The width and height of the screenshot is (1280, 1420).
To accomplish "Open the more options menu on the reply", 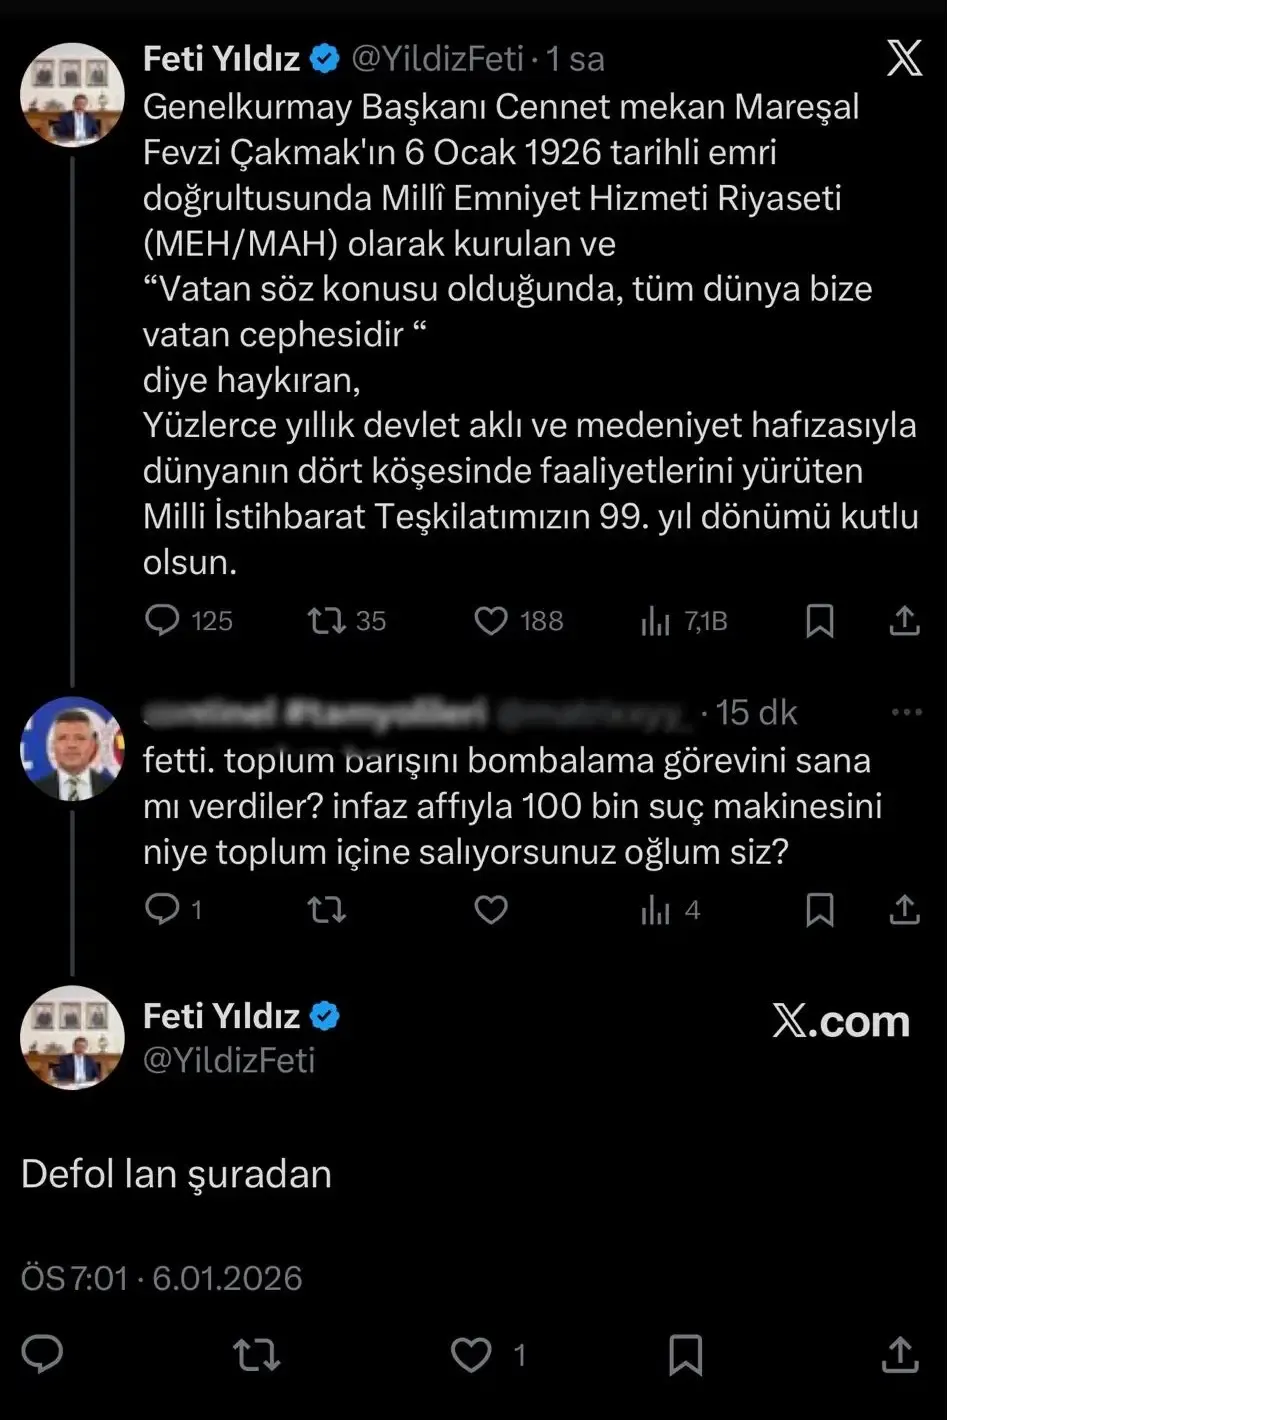I will pyautogui.click(x=907, y=711).
